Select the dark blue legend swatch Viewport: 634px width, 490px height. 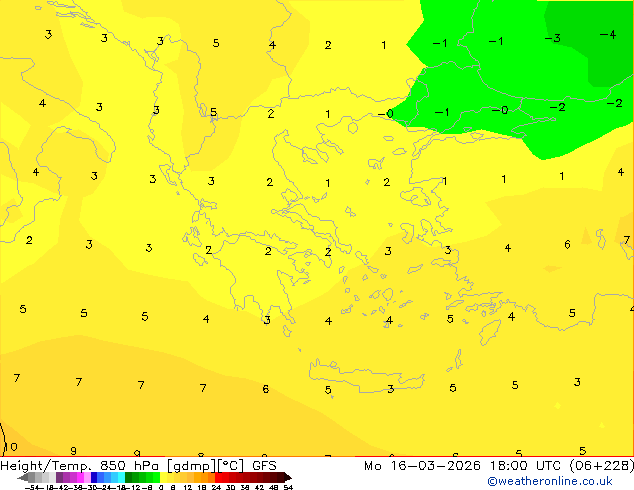coord(94,478)
